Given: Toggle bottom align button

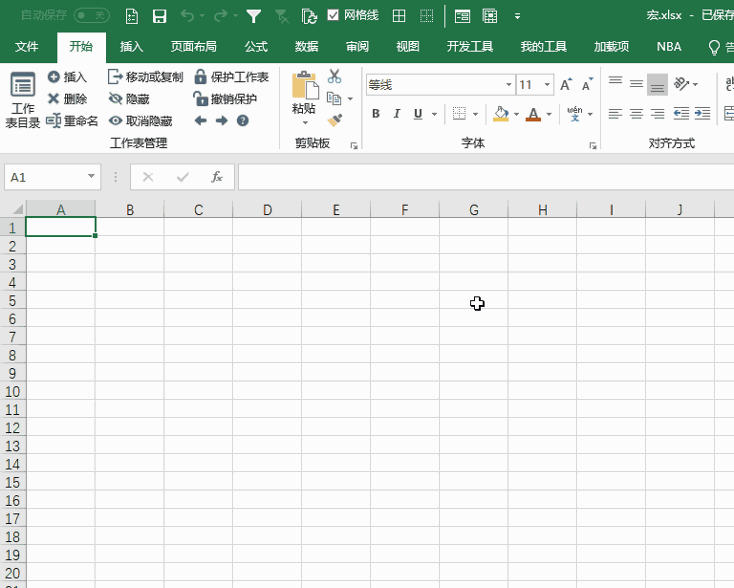Looking at the screenshot, I should tap(657, 85).
